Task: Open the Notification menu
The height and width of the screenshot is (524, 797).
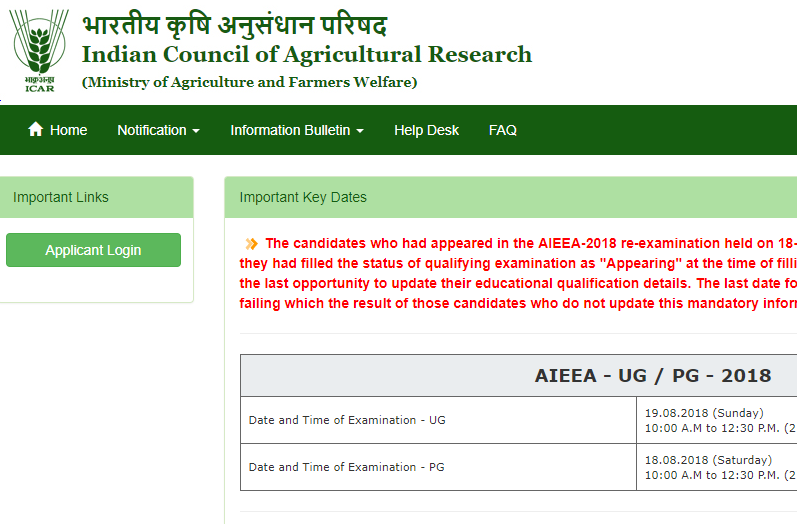Action: coord(159,130)
